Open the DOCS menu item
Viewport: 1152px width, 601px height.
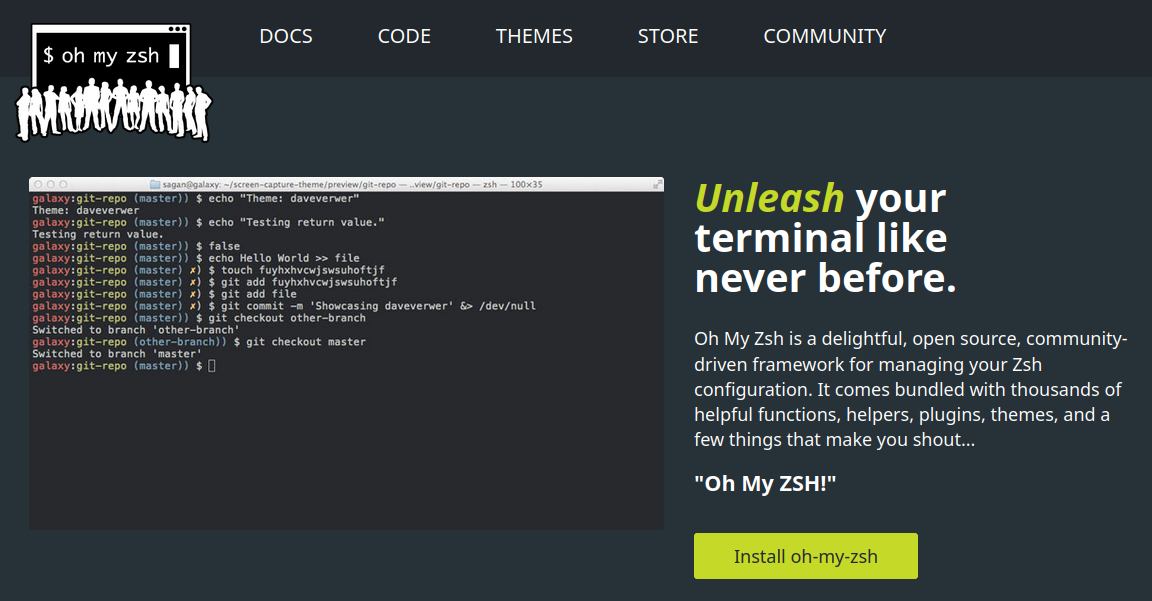(x=286, y=36)
